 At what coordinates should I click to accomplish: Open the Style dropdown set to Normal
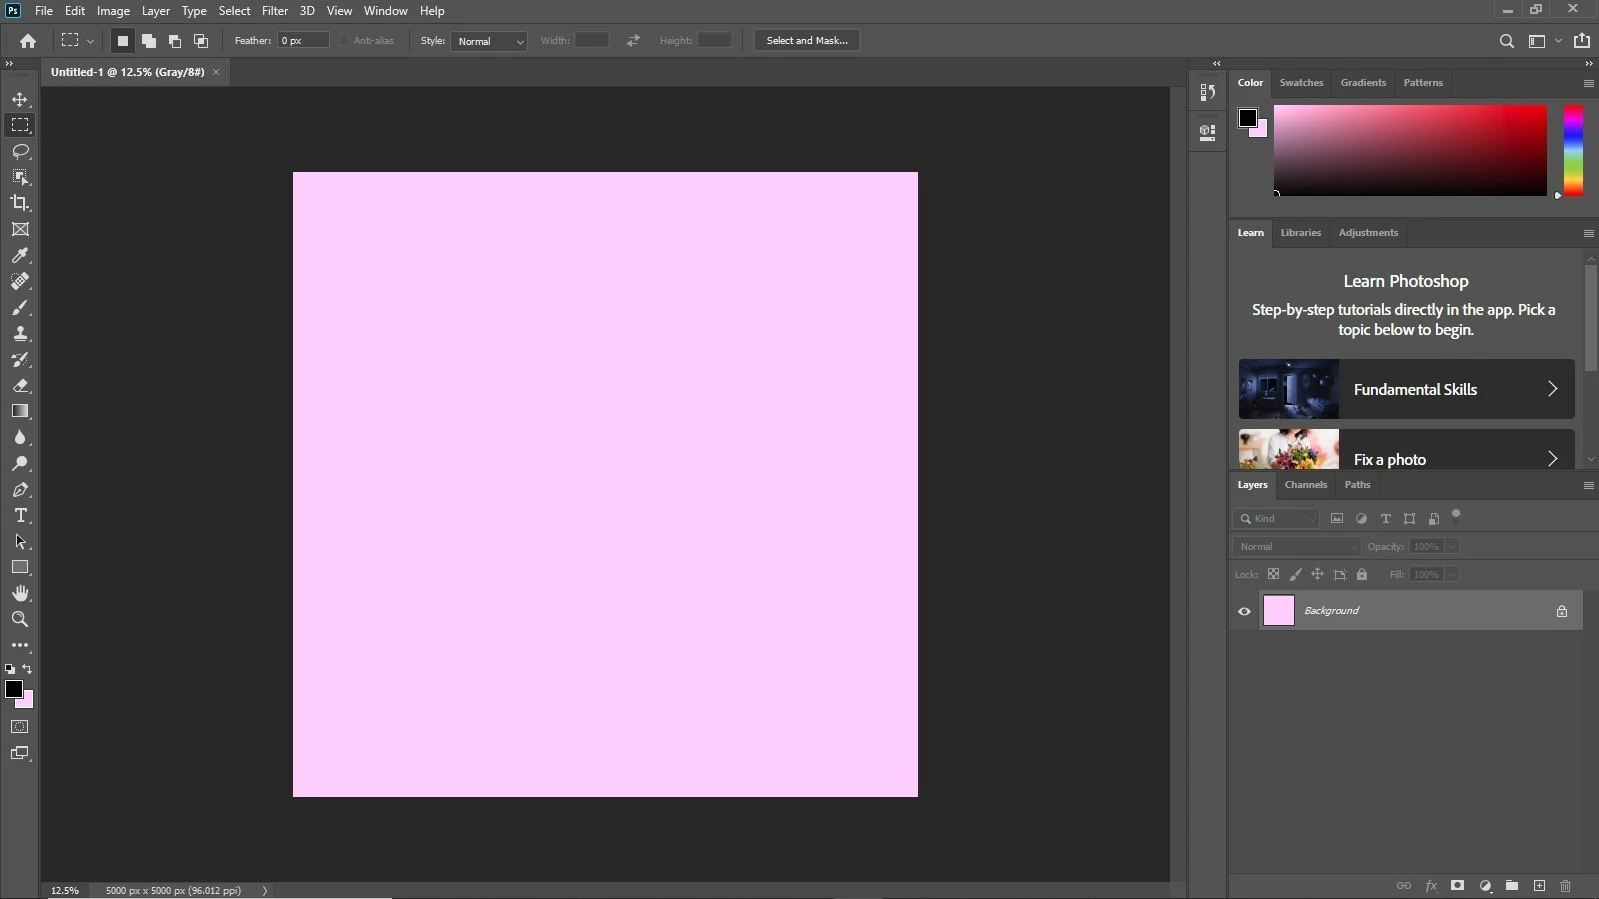click(x=488, y=41)
